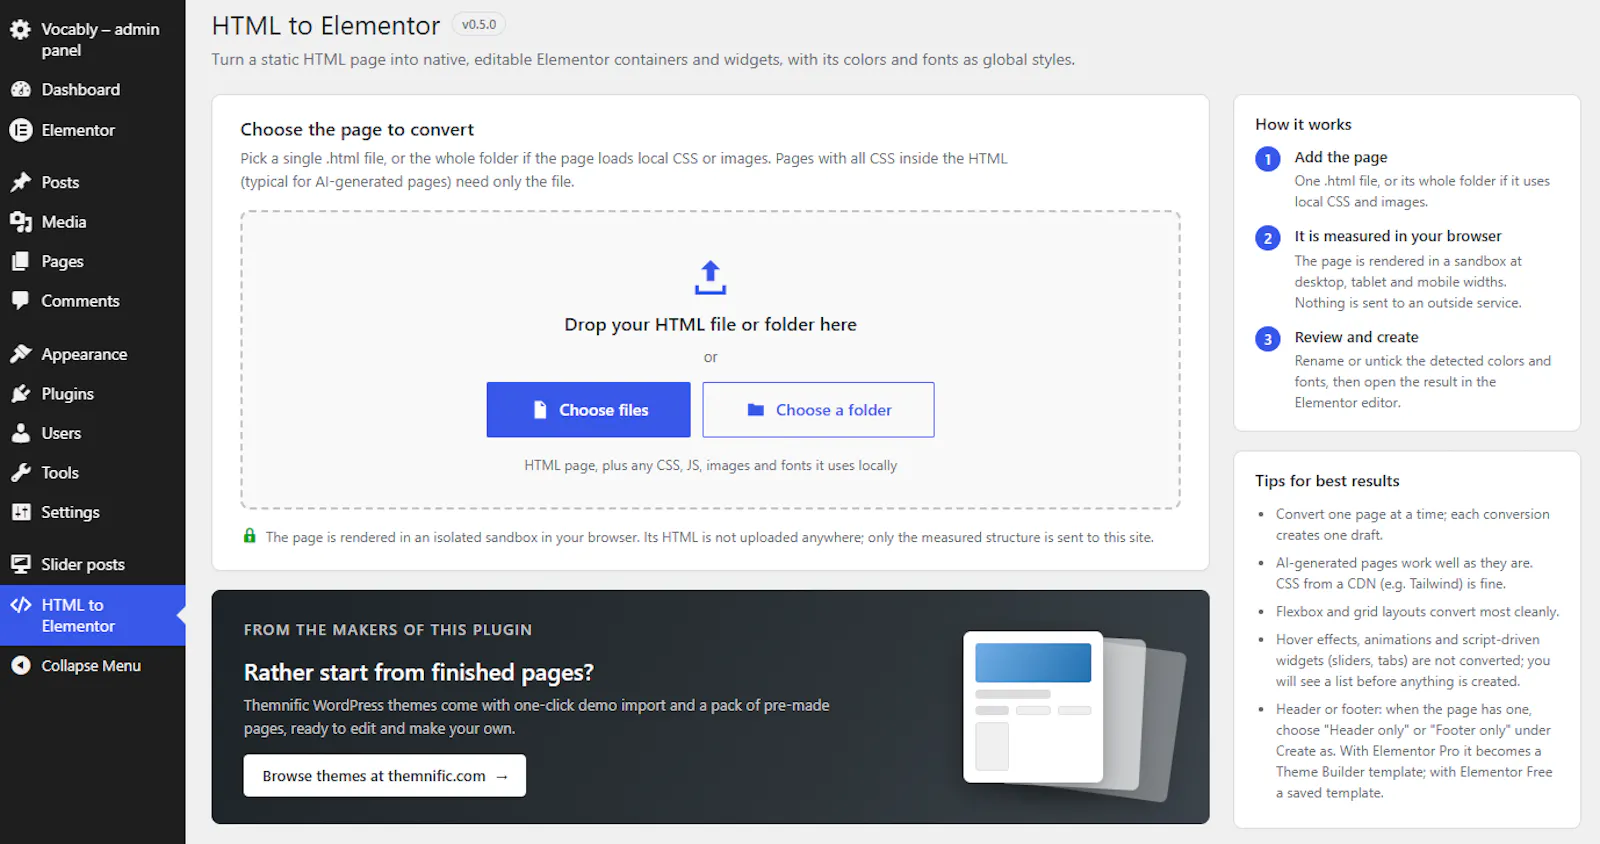Viewport: 1600px width, 844px height.
Task: Click the Choose a folder button
Action: (818, 410)
